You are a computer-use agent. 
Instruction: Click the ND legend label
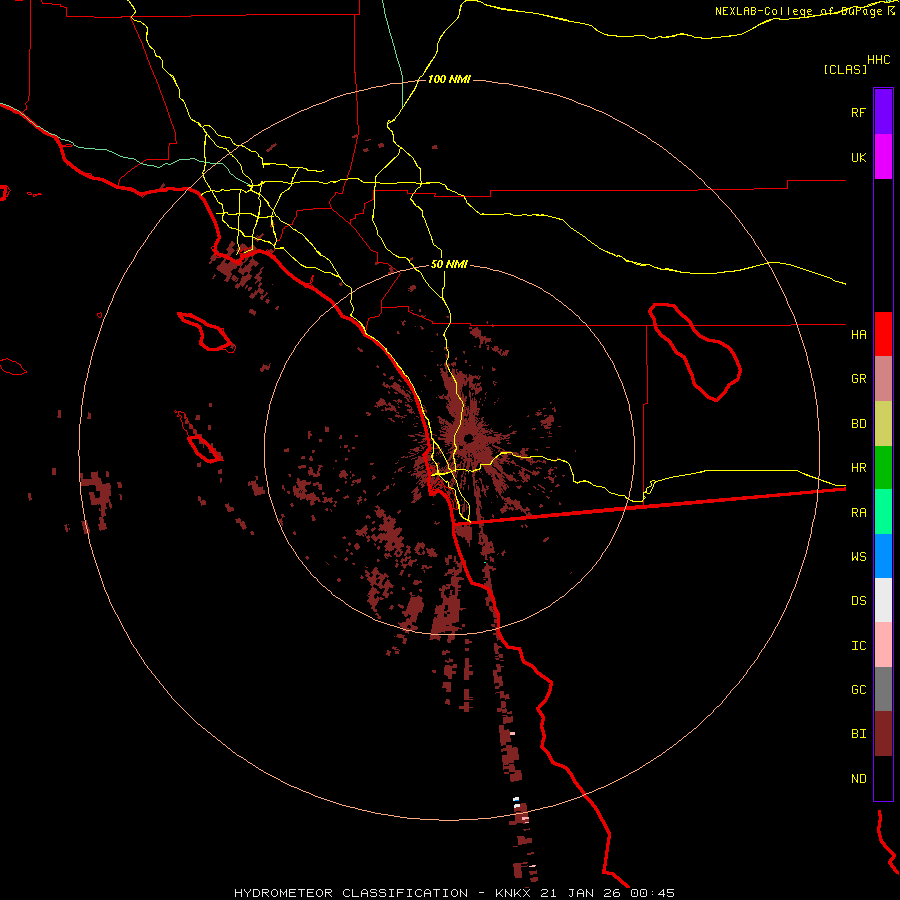(x=858, y=779)
